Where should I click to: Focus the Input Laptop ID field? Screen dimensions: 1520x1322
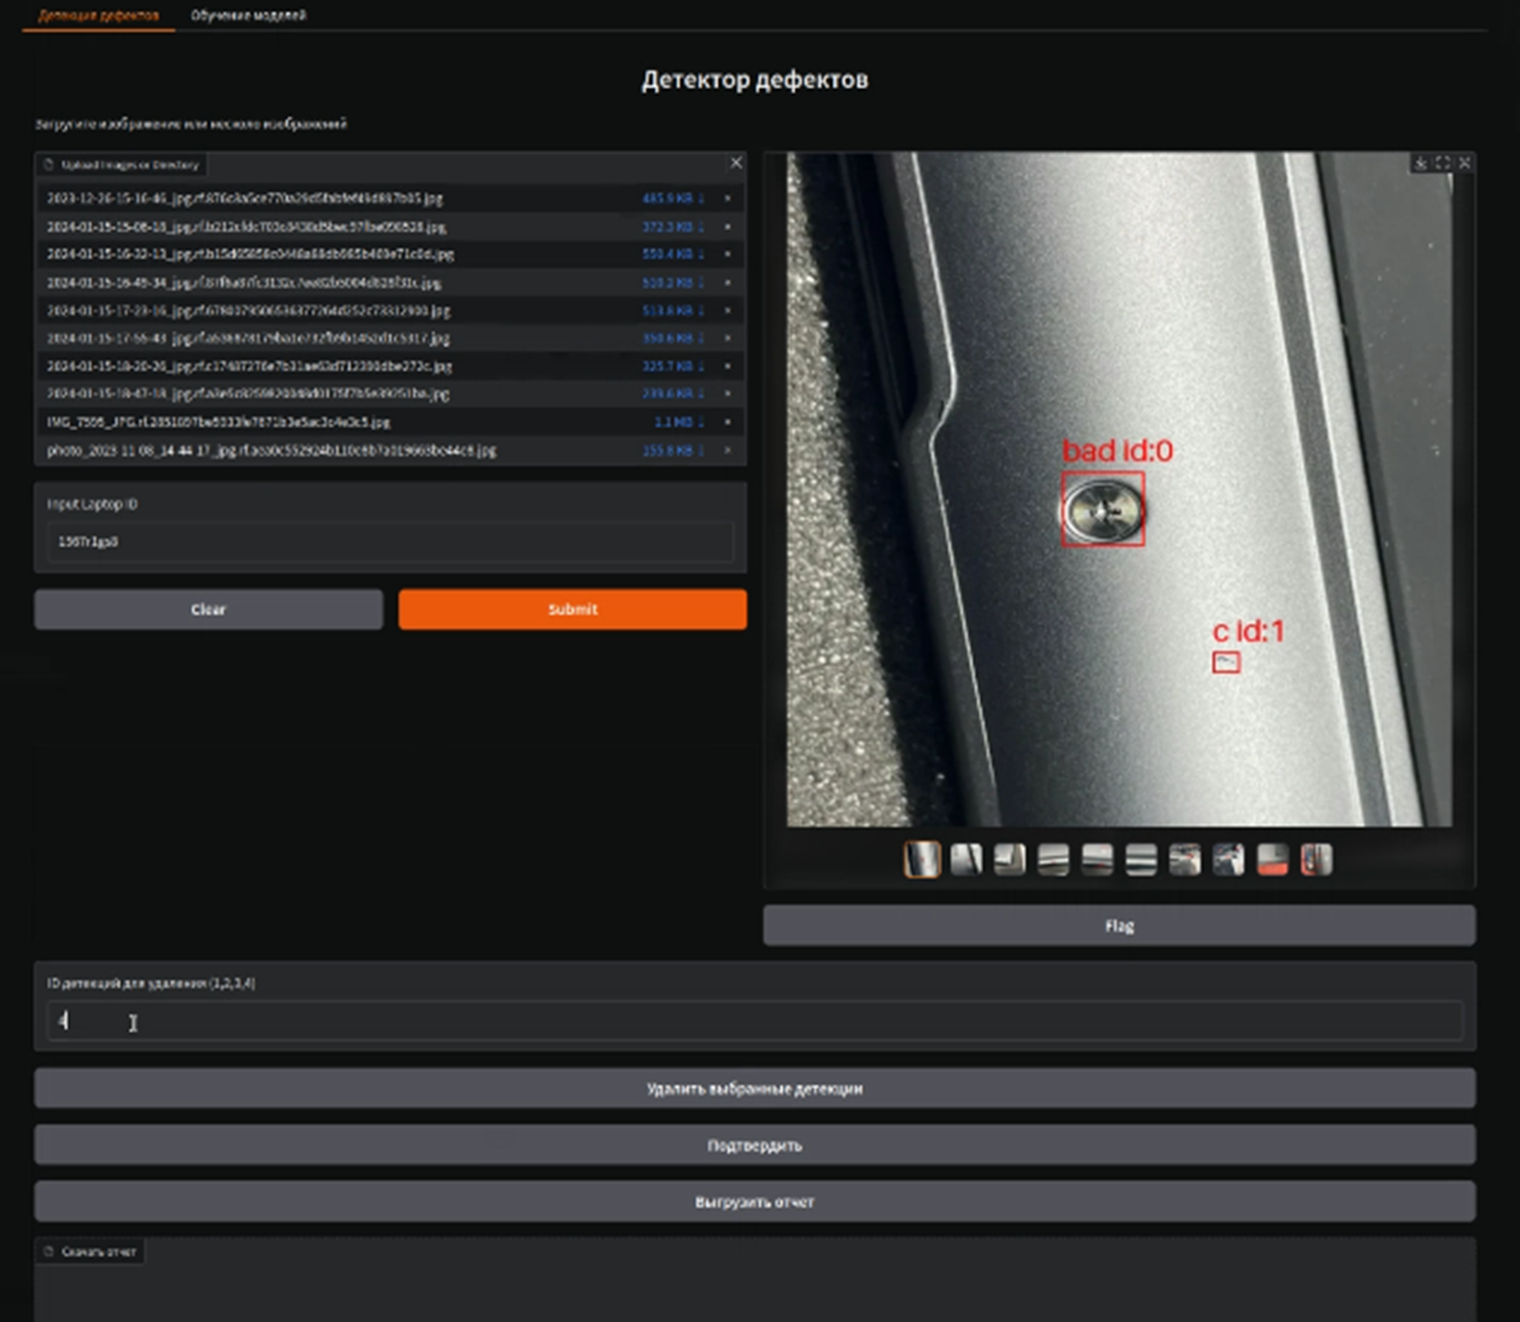pos(390,541)
